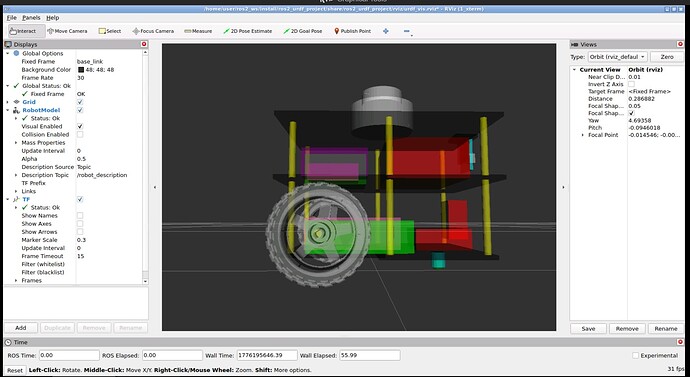Select the Interact tool
Image resolution: width=690 pixels, height=377 pixels.
coord(26,31)
